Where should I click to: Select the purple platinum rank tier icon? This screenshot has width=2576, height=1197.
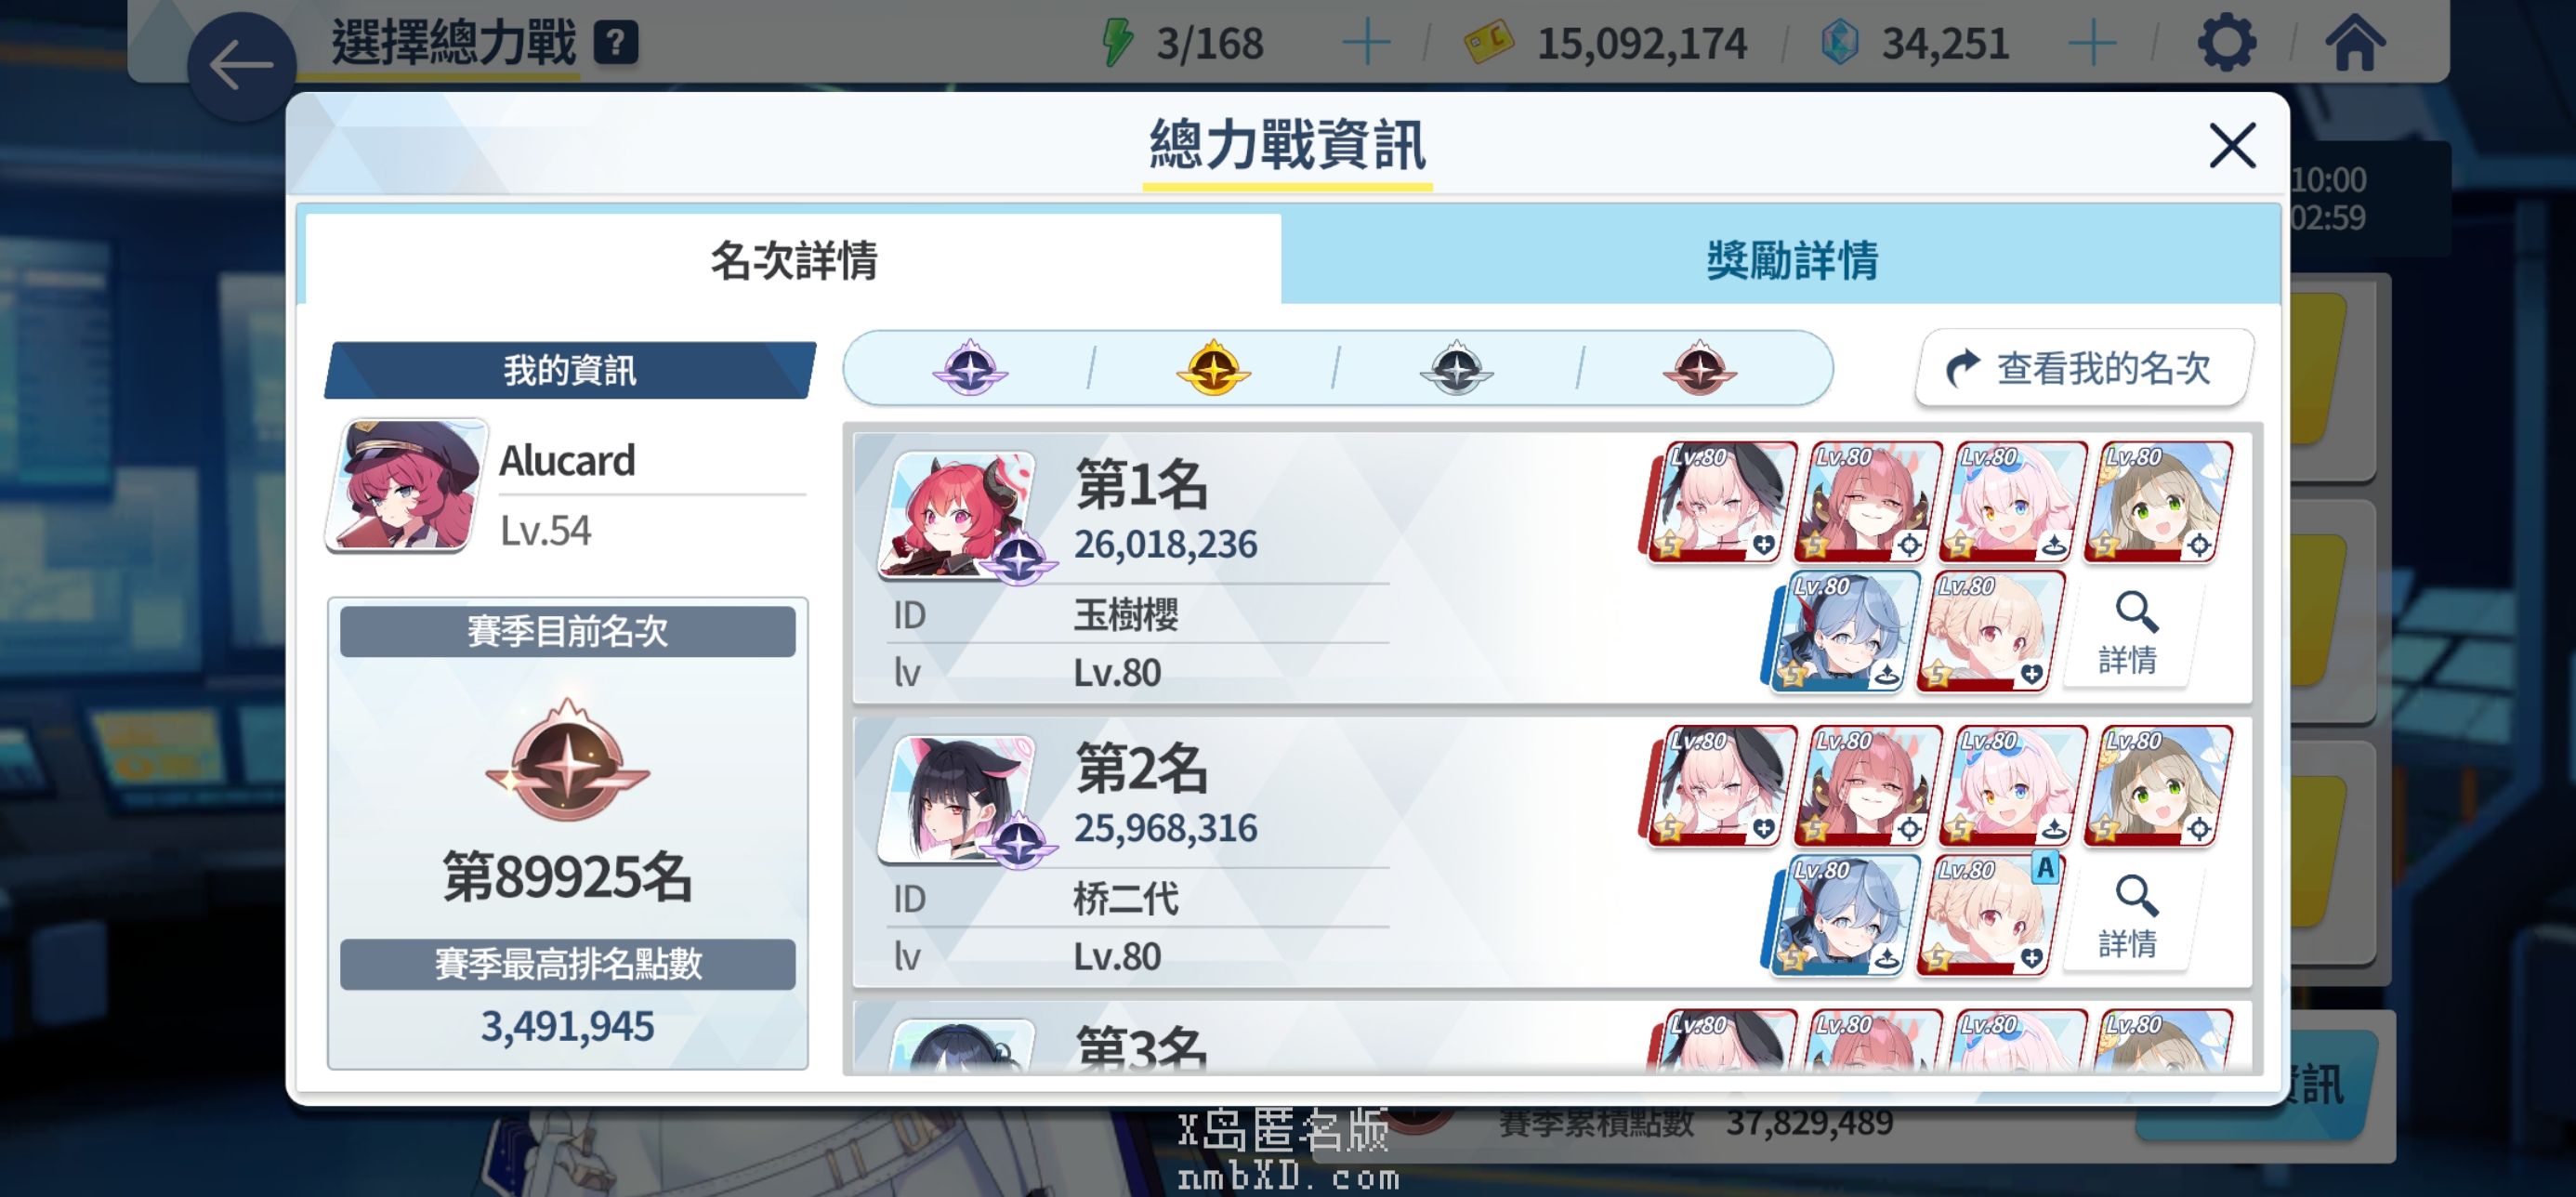970,368
